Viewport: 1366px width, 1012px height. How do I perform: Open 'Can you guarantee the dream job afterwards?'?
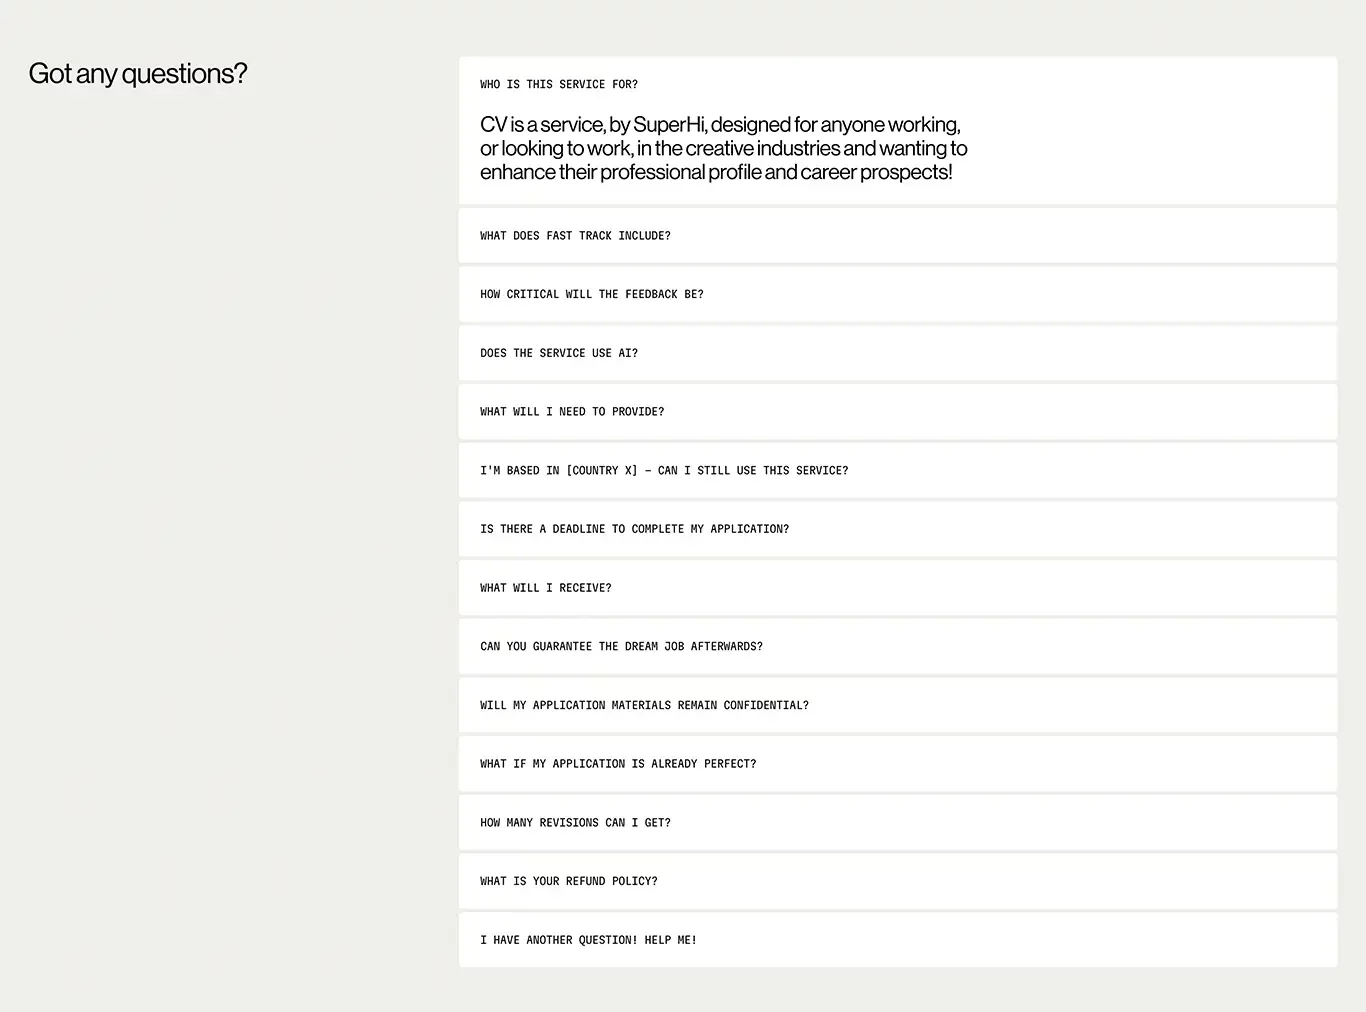(x=898, y=646)
